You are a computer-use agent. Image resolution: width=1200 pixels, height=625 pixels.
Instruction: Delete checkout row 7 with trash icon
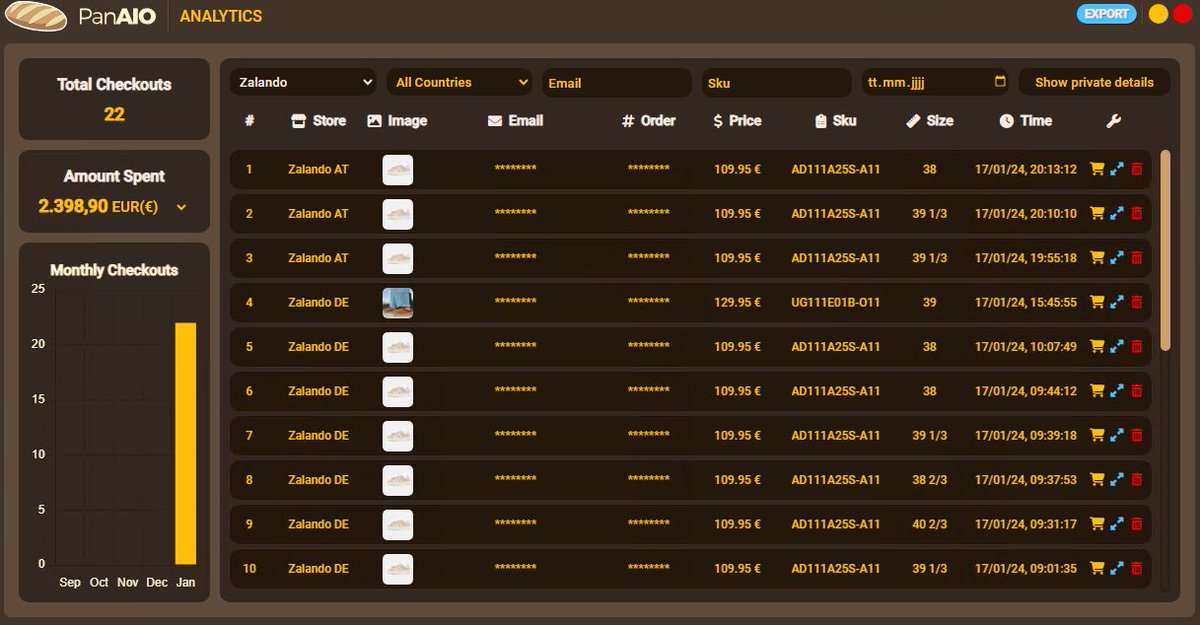(1136, 435)
